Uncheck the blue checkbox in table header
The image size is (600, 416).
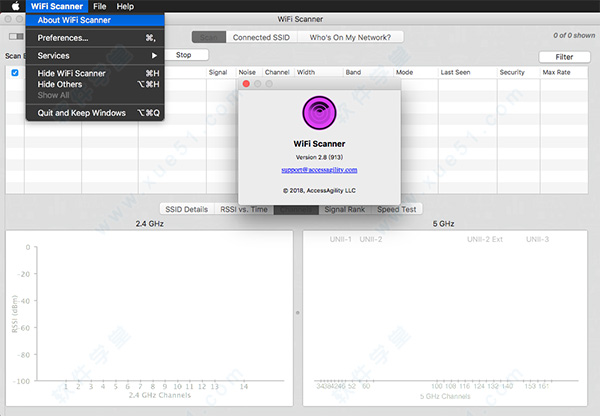[15, 73]
